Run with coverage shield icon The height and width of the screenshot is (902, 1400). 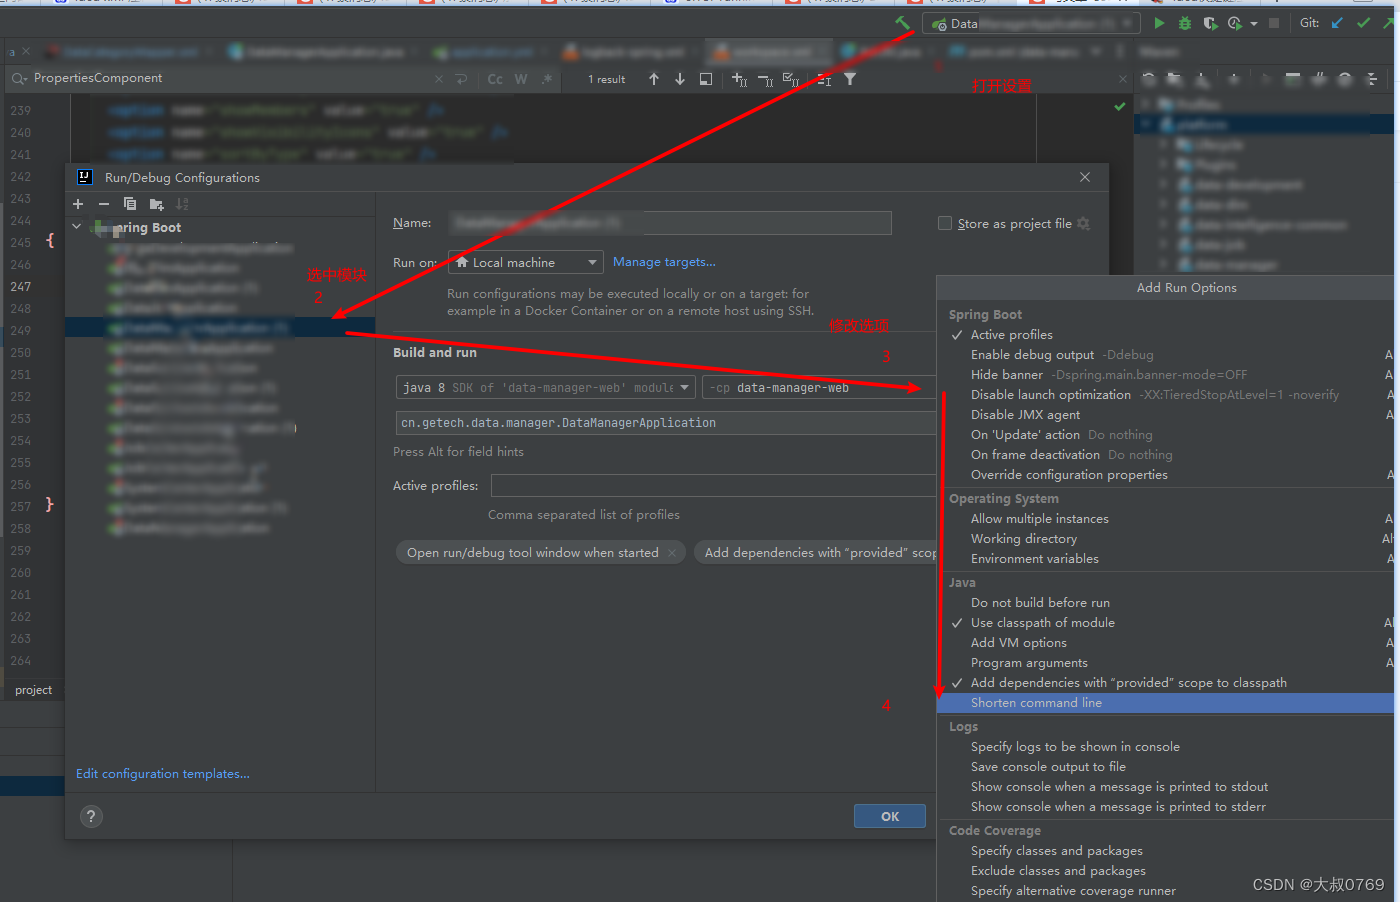point(1210,23)
